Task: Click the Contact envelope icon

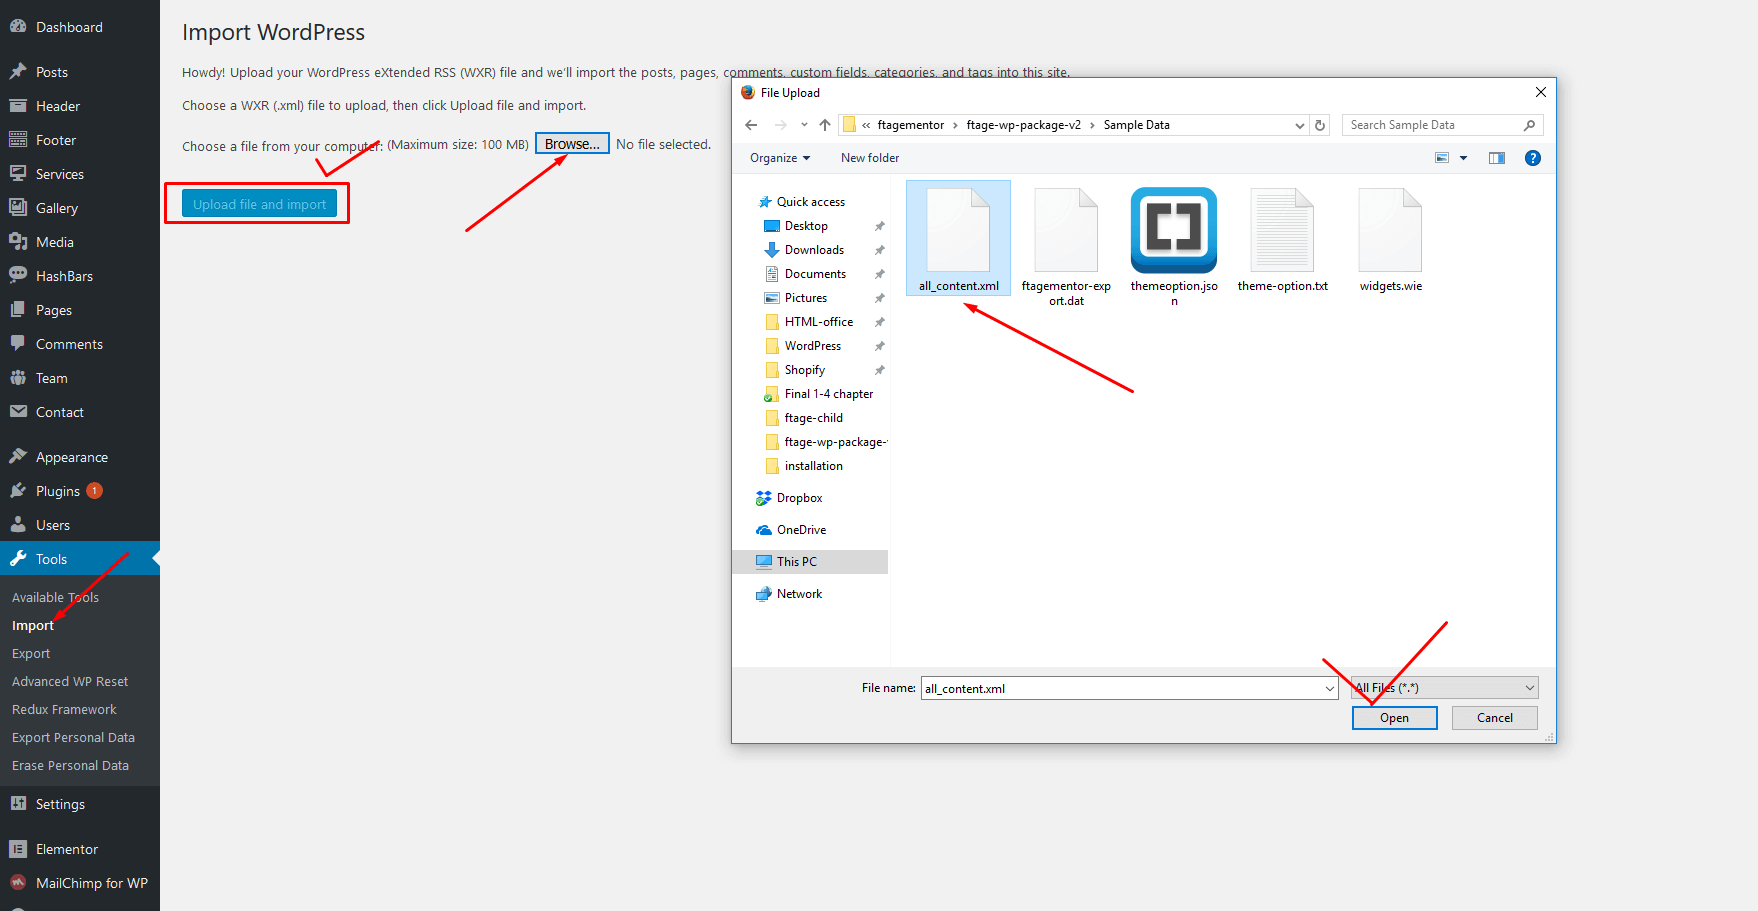Action: click(x=18, y=412)
